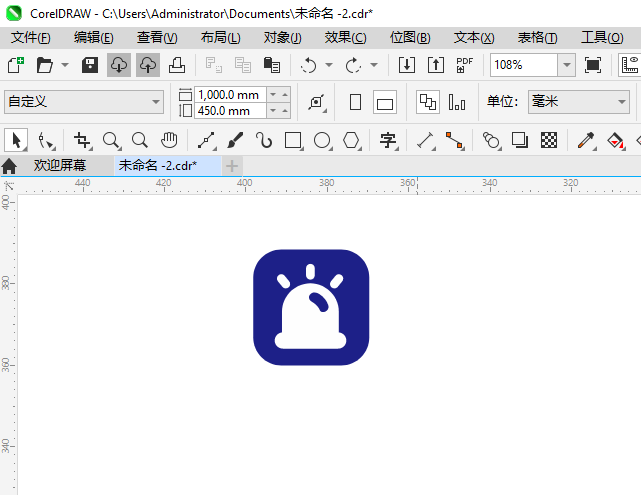Select the Color Eyedropper tool
The image size is (641, 495).
tap(586, 141)
